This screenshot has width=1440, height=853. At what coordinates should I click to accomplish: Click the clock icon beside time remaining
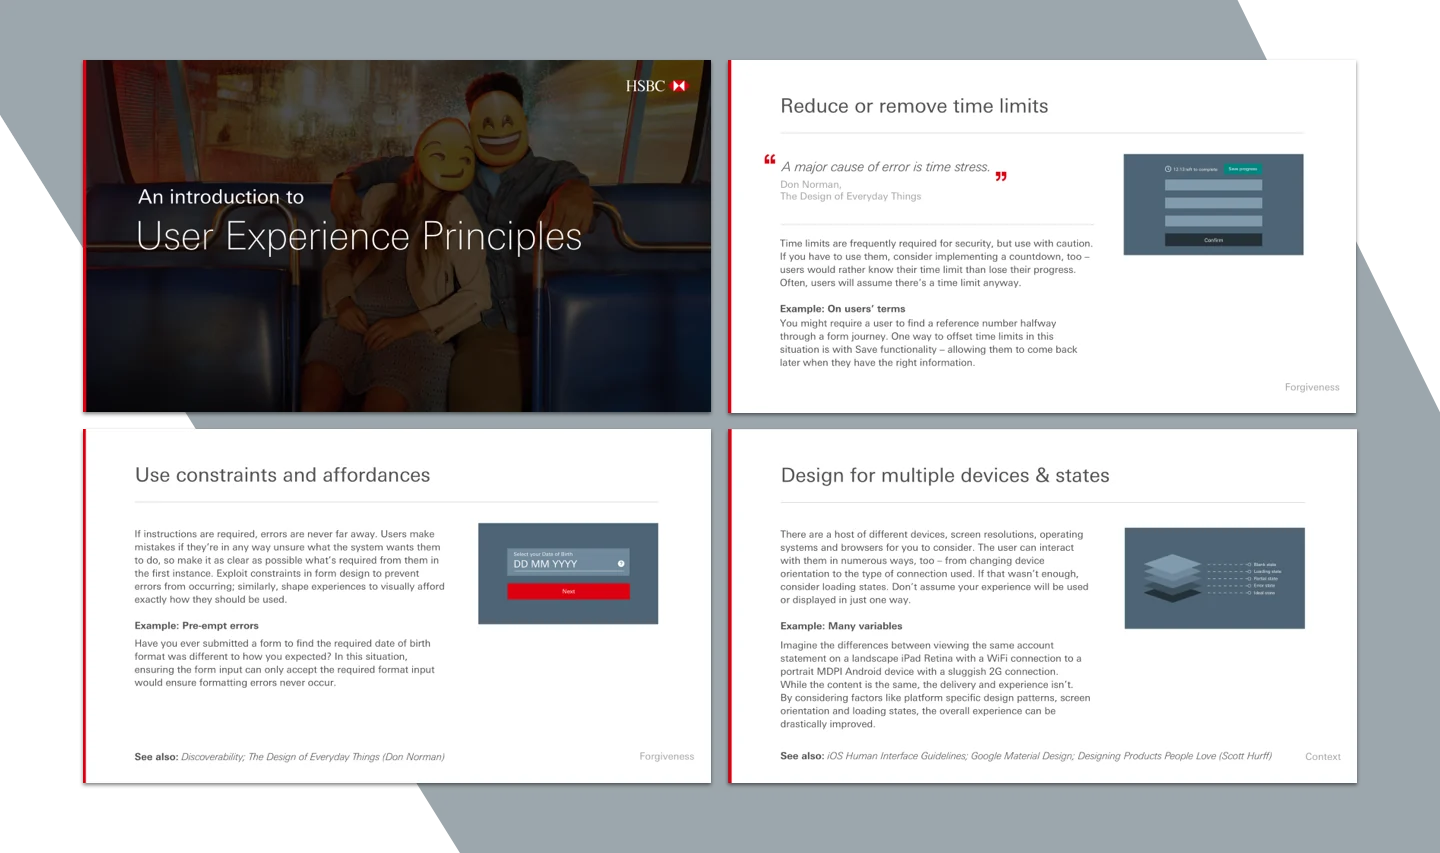(x=1168, y=169)
